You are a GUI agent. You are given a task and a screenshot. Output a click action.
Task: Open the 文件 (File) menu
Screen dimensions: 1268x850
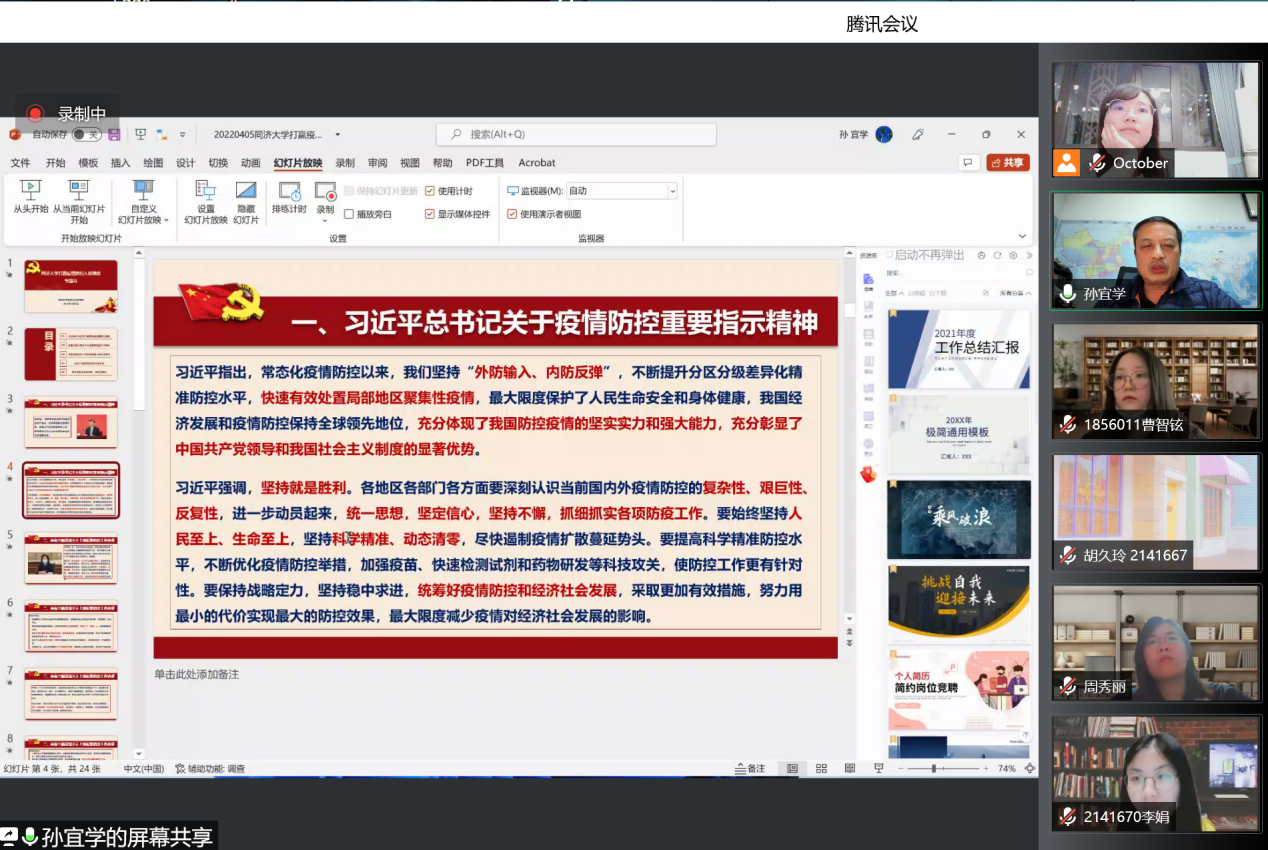point(20,163)
